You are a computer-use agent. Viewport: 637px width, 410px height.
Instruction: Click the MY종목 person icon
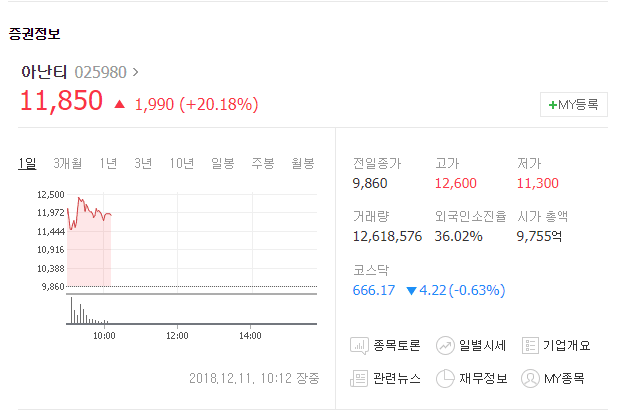[x=530, y=379]
